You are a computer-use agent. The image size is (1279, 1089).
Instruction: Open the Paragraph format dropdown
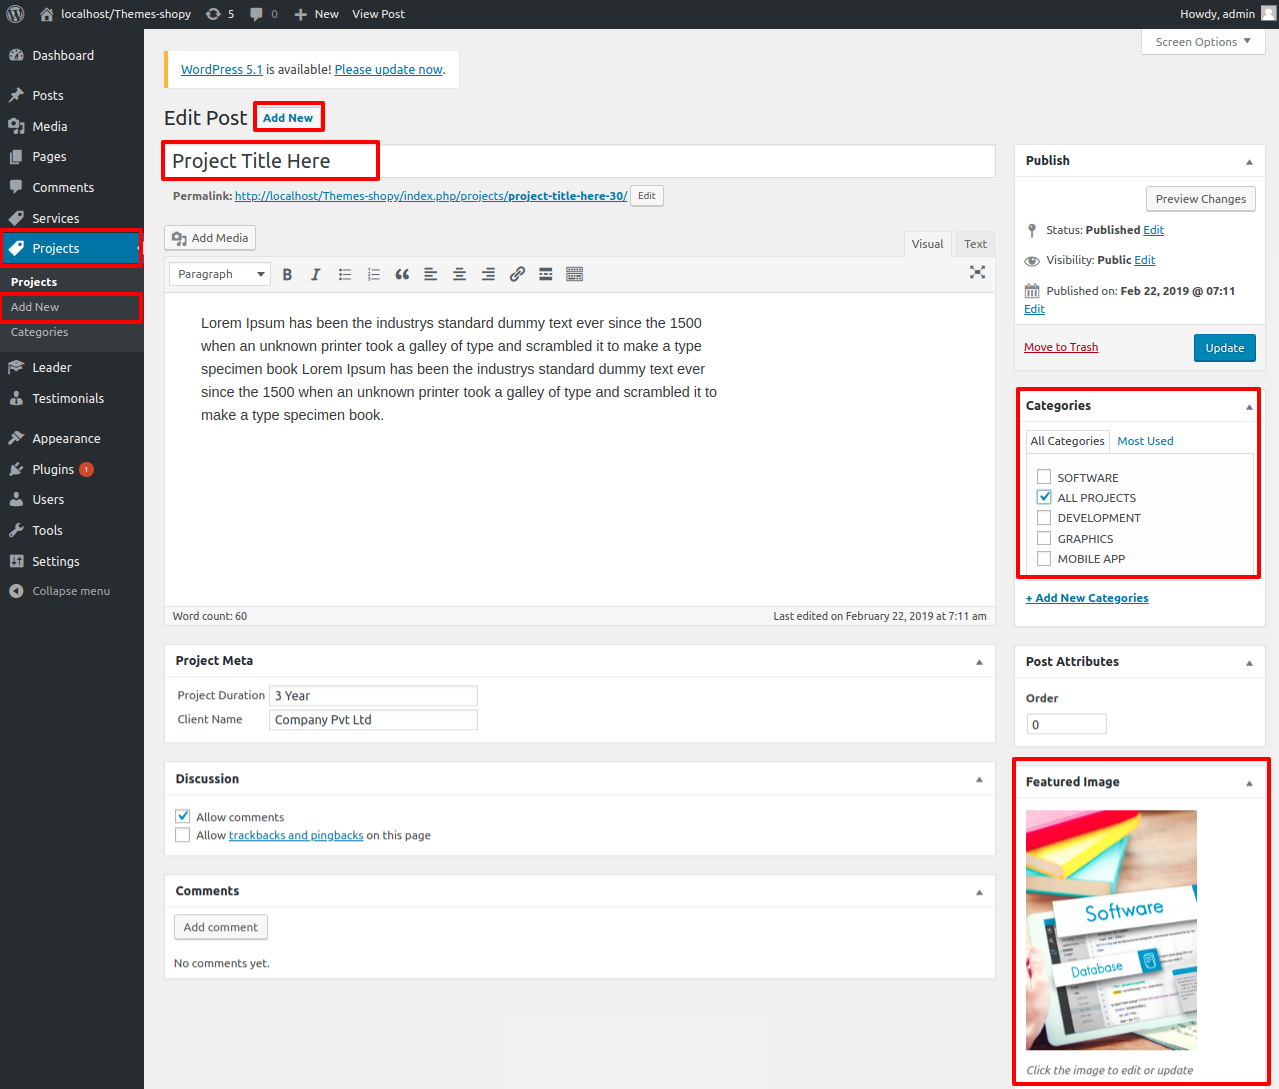(x=220, y=274)
